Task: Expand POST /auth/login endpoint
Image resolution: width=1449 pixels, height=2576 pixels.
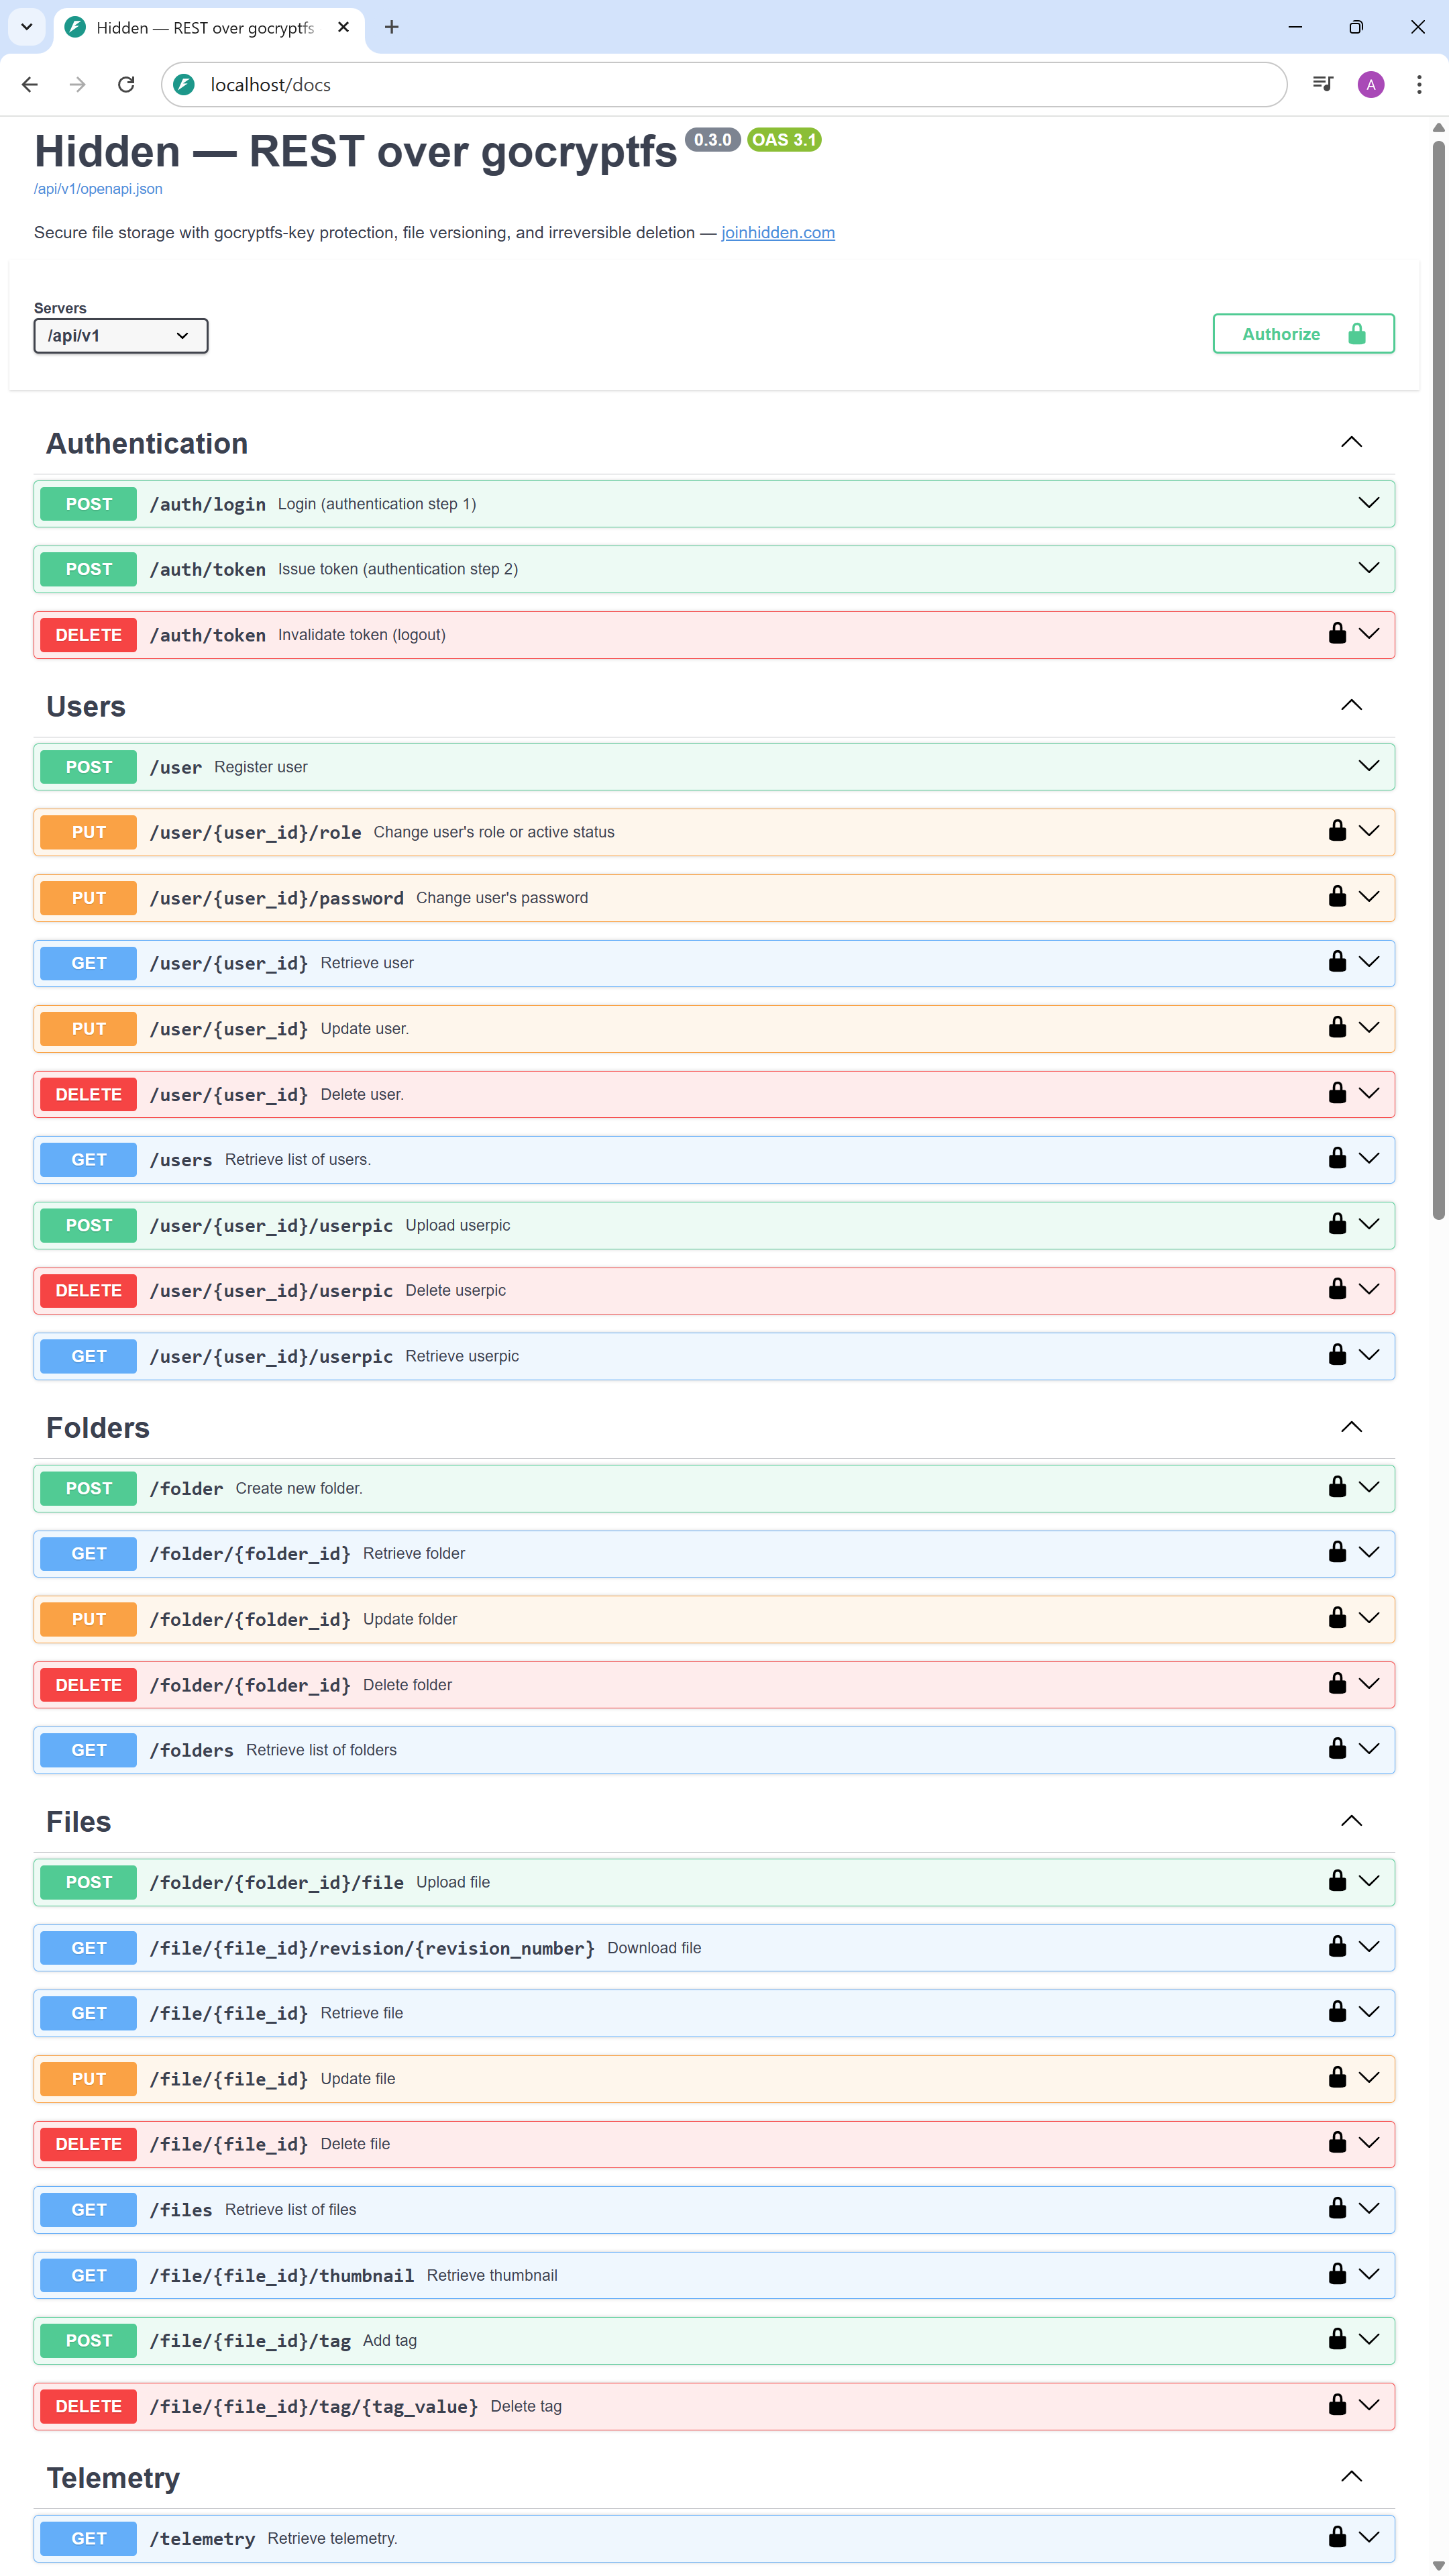Action: (1368, 503)
